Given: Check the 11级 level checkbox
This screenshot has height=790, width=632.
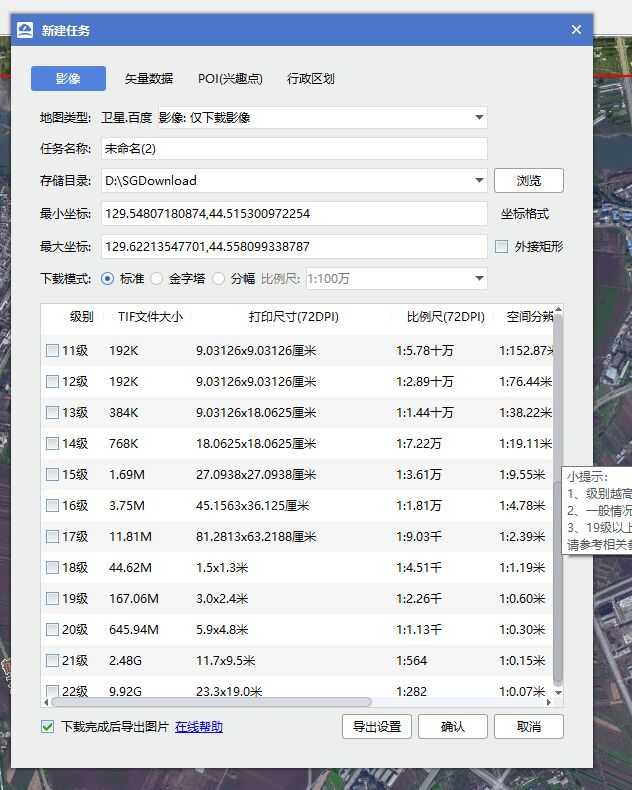Looking at the screenshot, I should click(x=52, y=350).
